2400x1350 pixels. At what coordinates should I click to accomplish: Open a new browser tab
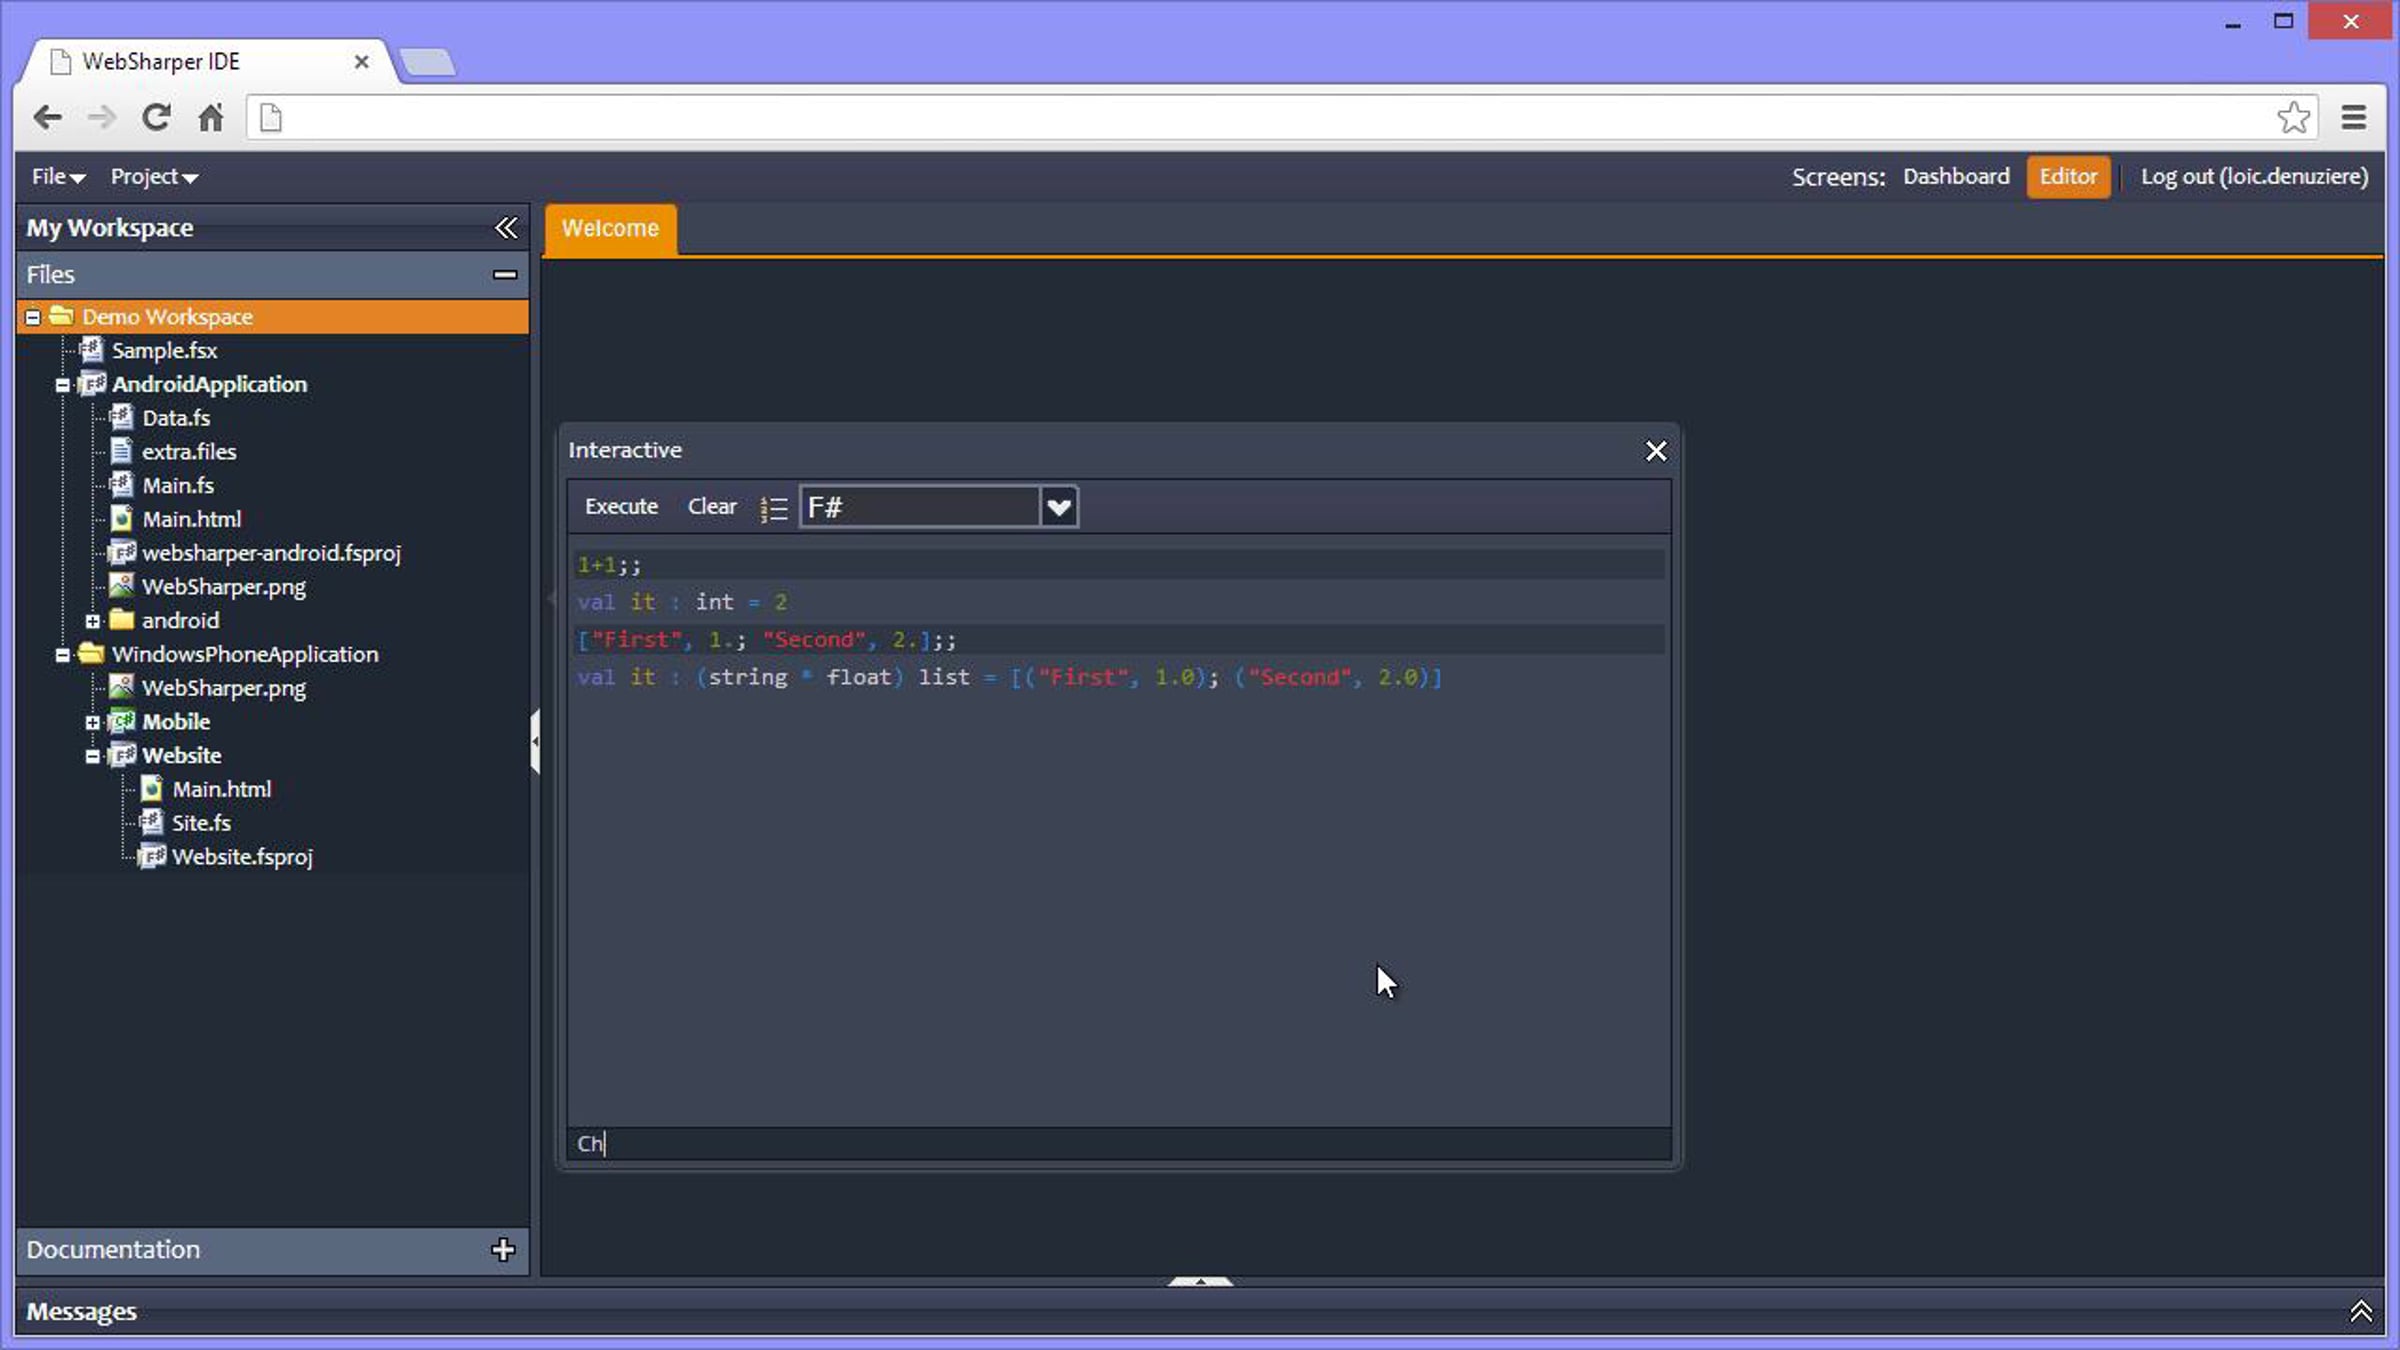click(x=427, y=62)
